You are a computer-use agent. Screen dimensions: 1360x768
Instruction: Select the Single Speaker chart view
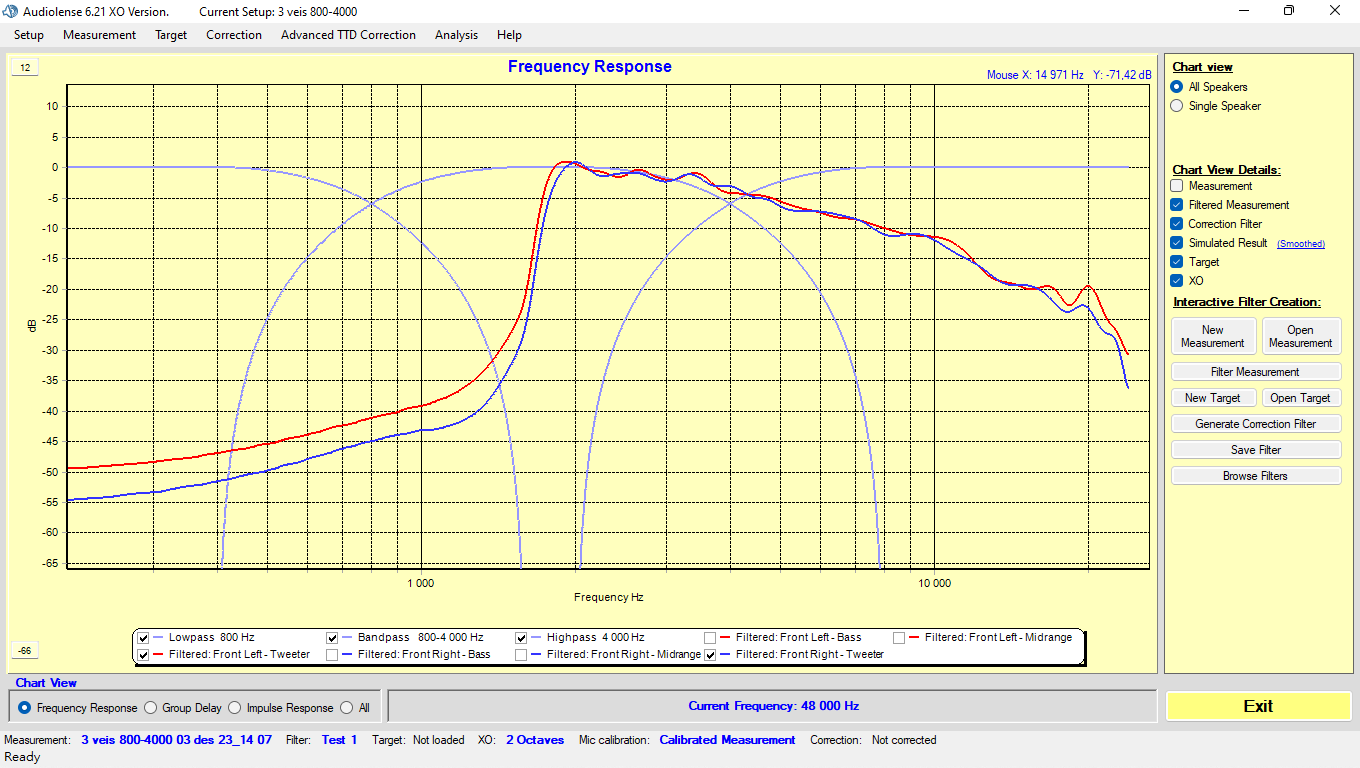[x=1177, y=106]
